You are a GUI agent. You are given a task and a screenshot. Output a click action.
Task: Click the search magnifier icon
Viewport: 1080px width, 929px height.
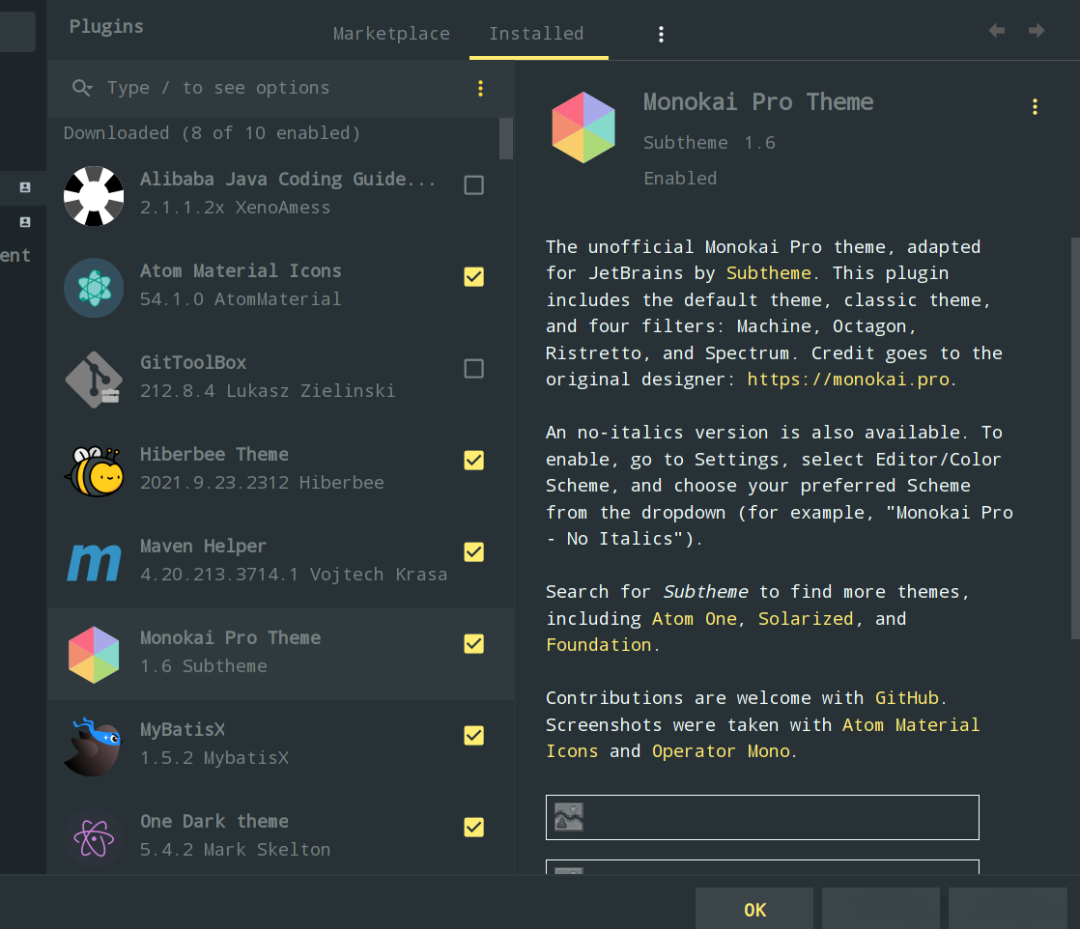coord(82,88)
